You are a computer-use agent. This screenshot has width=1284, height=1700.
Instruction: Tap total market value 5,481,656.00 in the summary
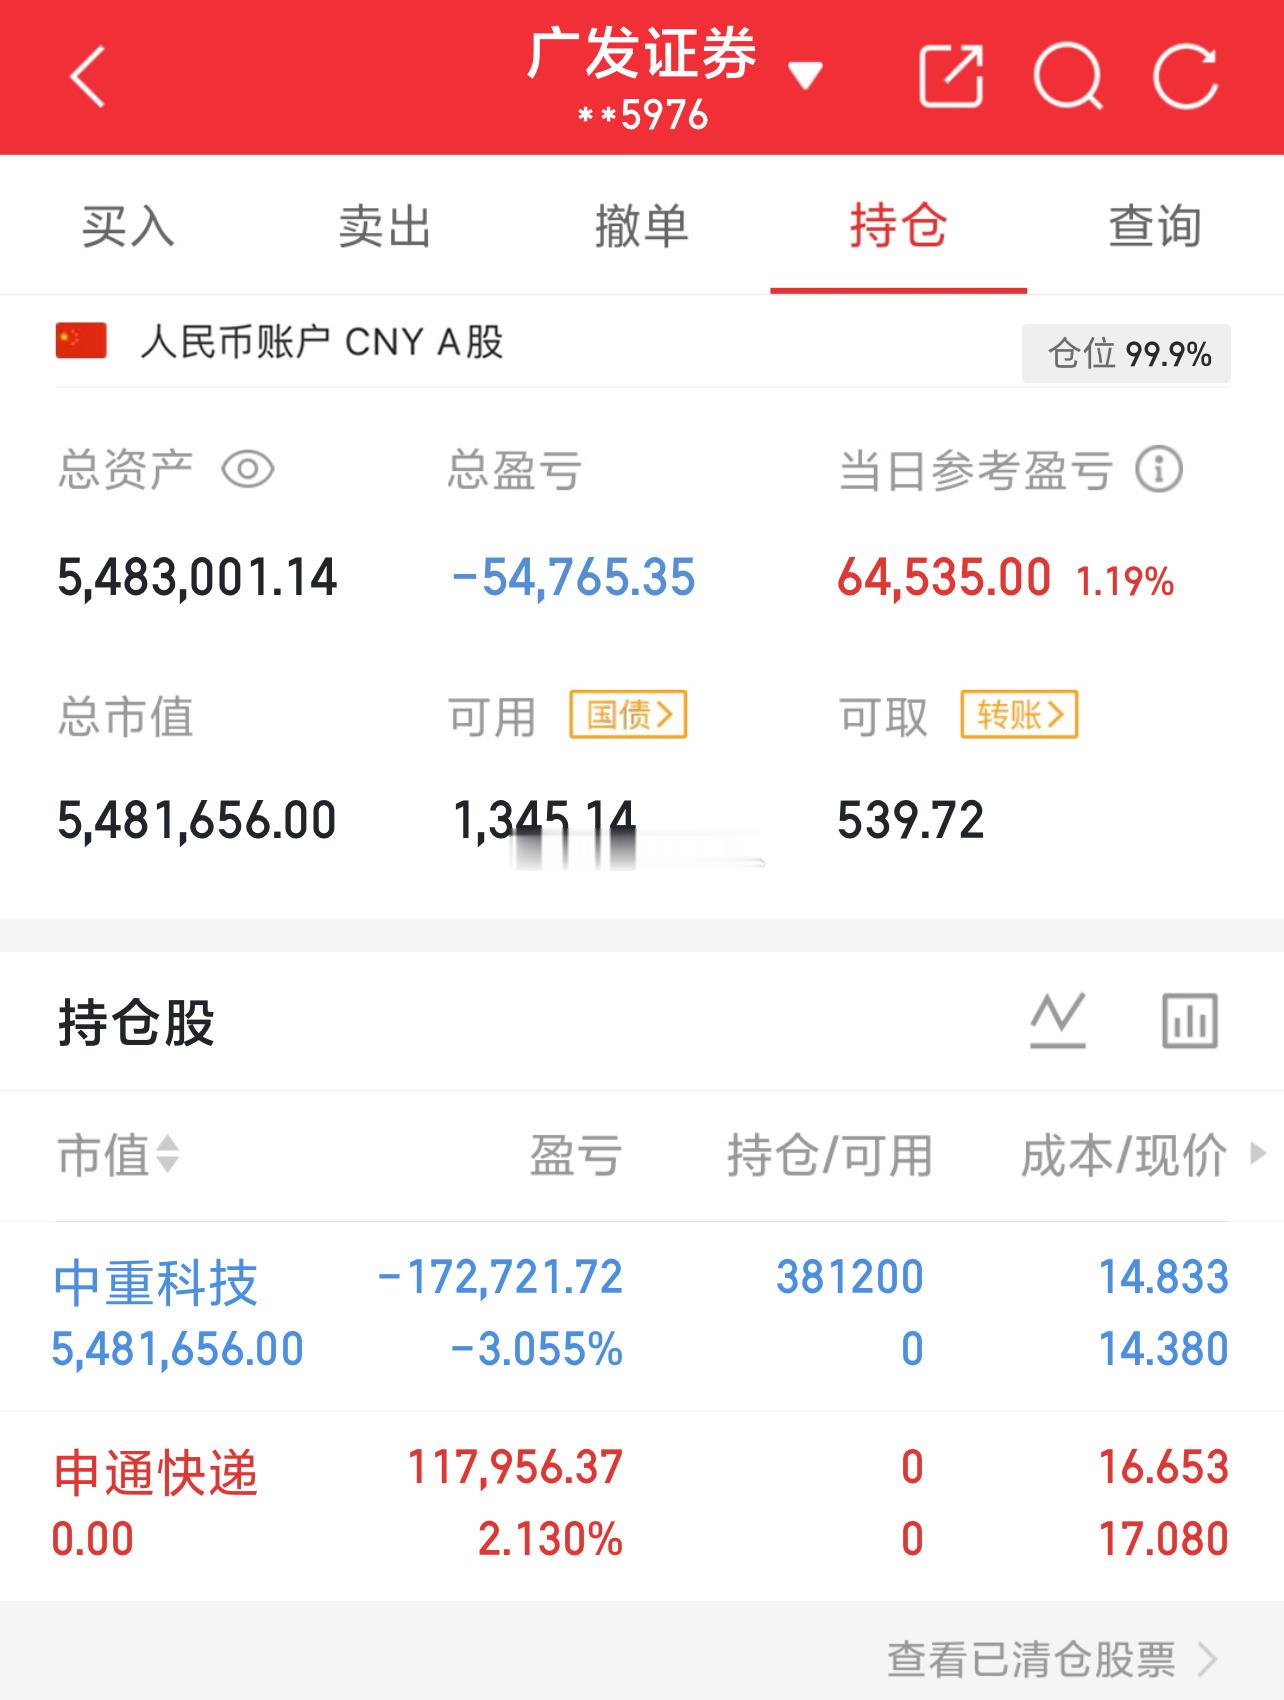(197, 820)
